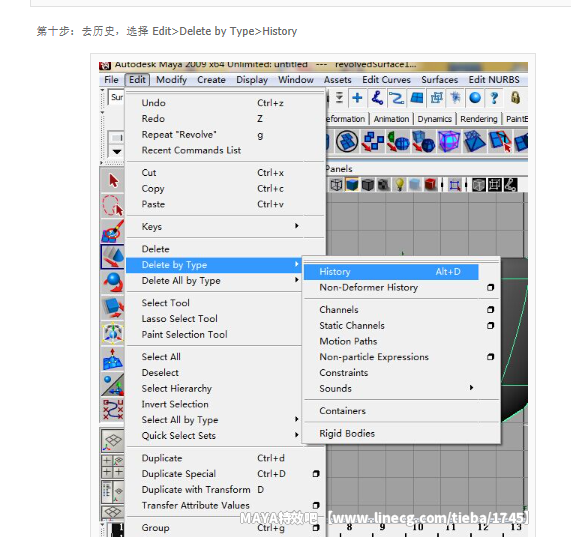The height and width of the screenshot is (537, 571).
Task: Open the Sur menu set dropdown
Action: (117, 98)
